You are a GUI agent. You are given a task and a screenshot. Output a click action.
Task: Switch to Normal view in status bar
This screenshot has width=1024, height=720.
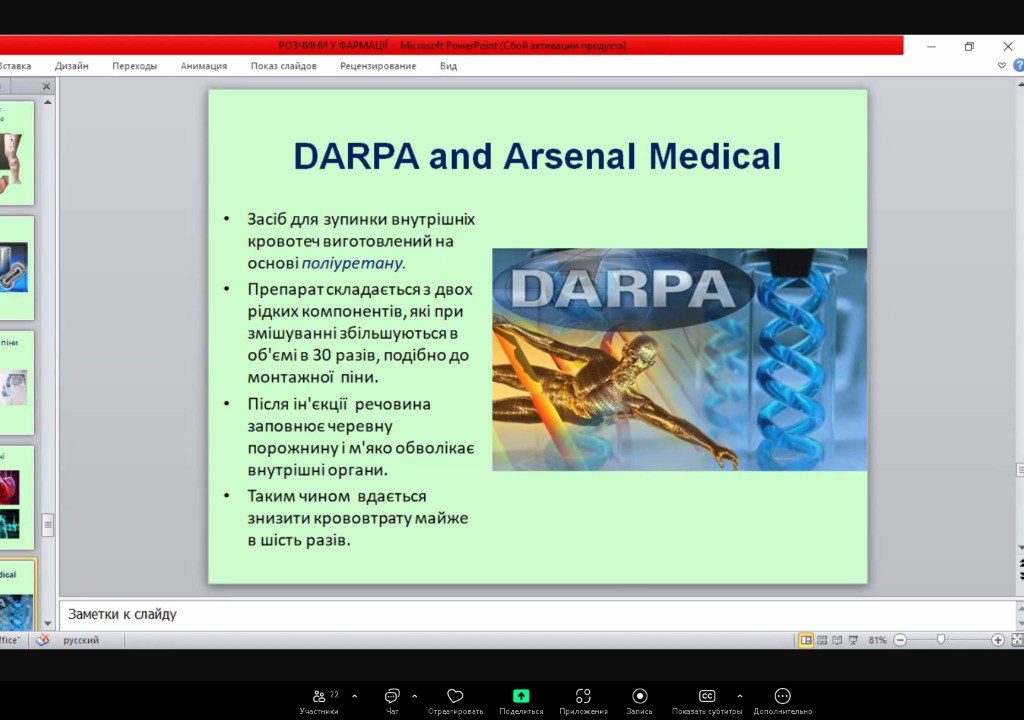click(807, 640)
